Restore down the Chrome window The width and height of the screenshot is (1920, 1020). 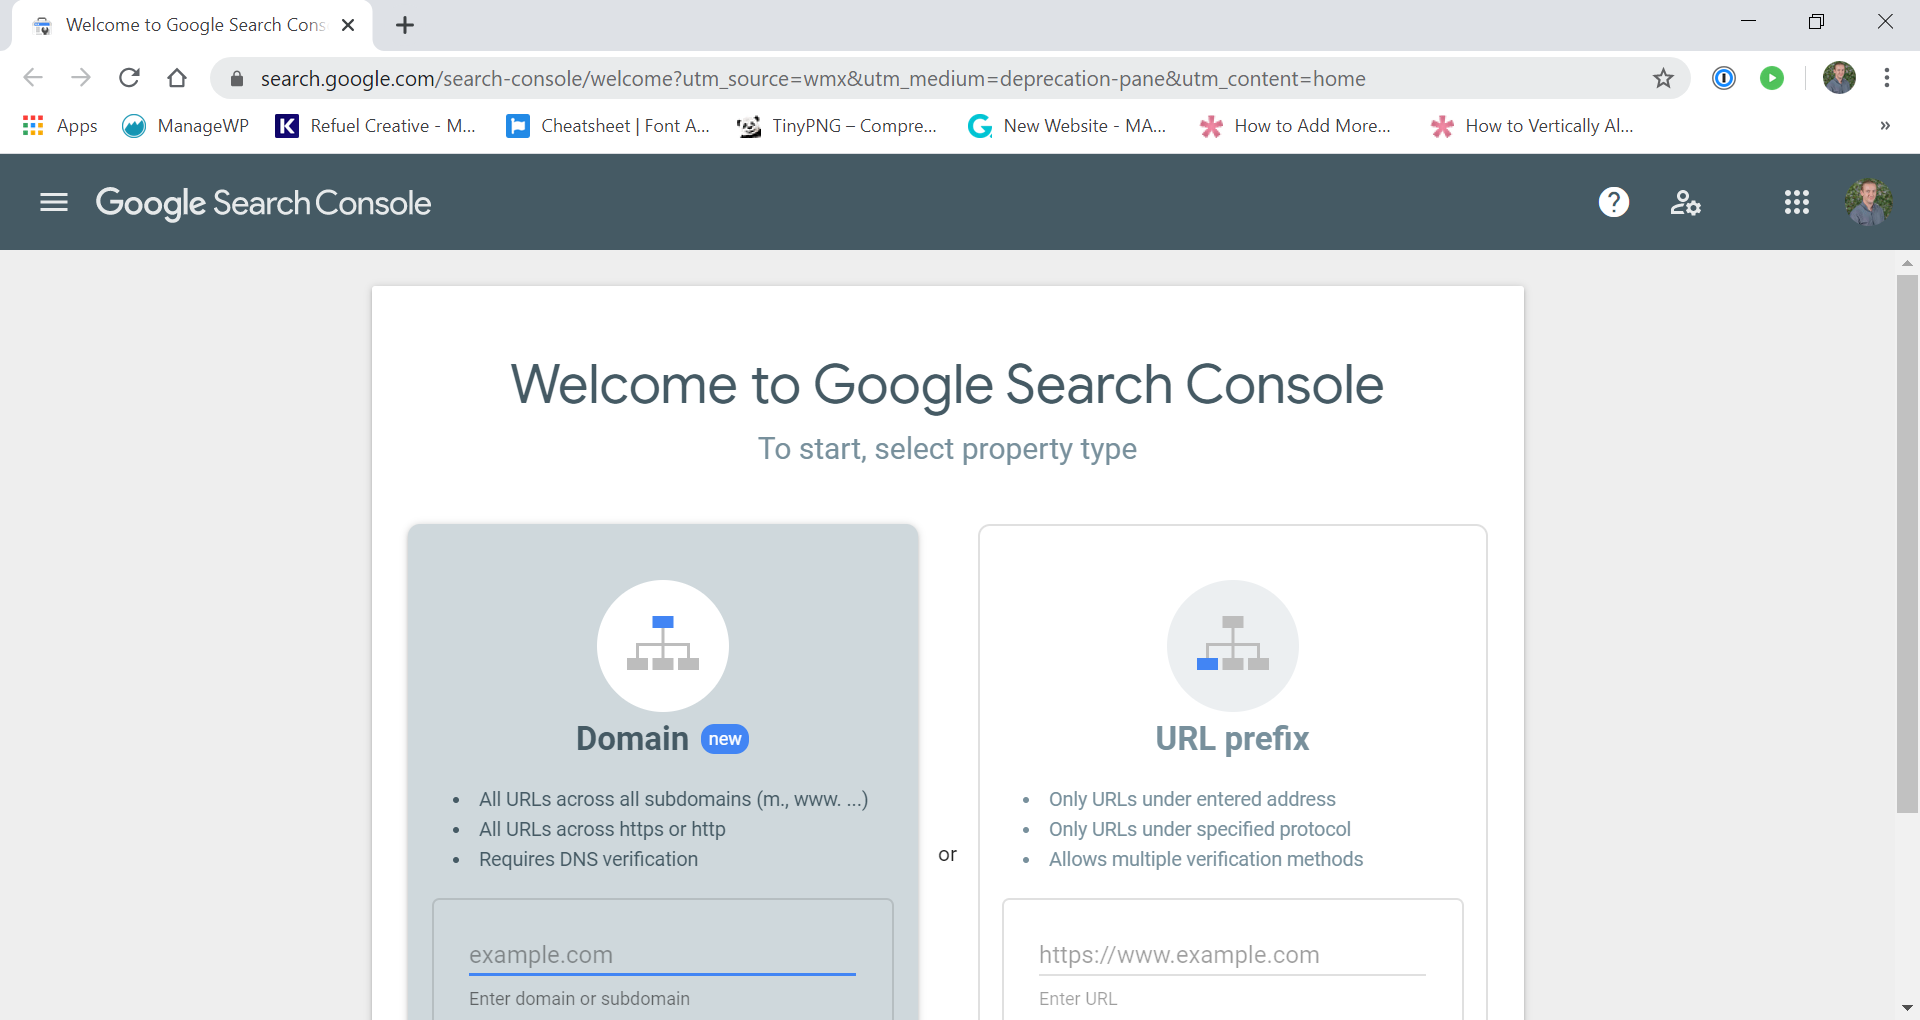click(1816, 21)
